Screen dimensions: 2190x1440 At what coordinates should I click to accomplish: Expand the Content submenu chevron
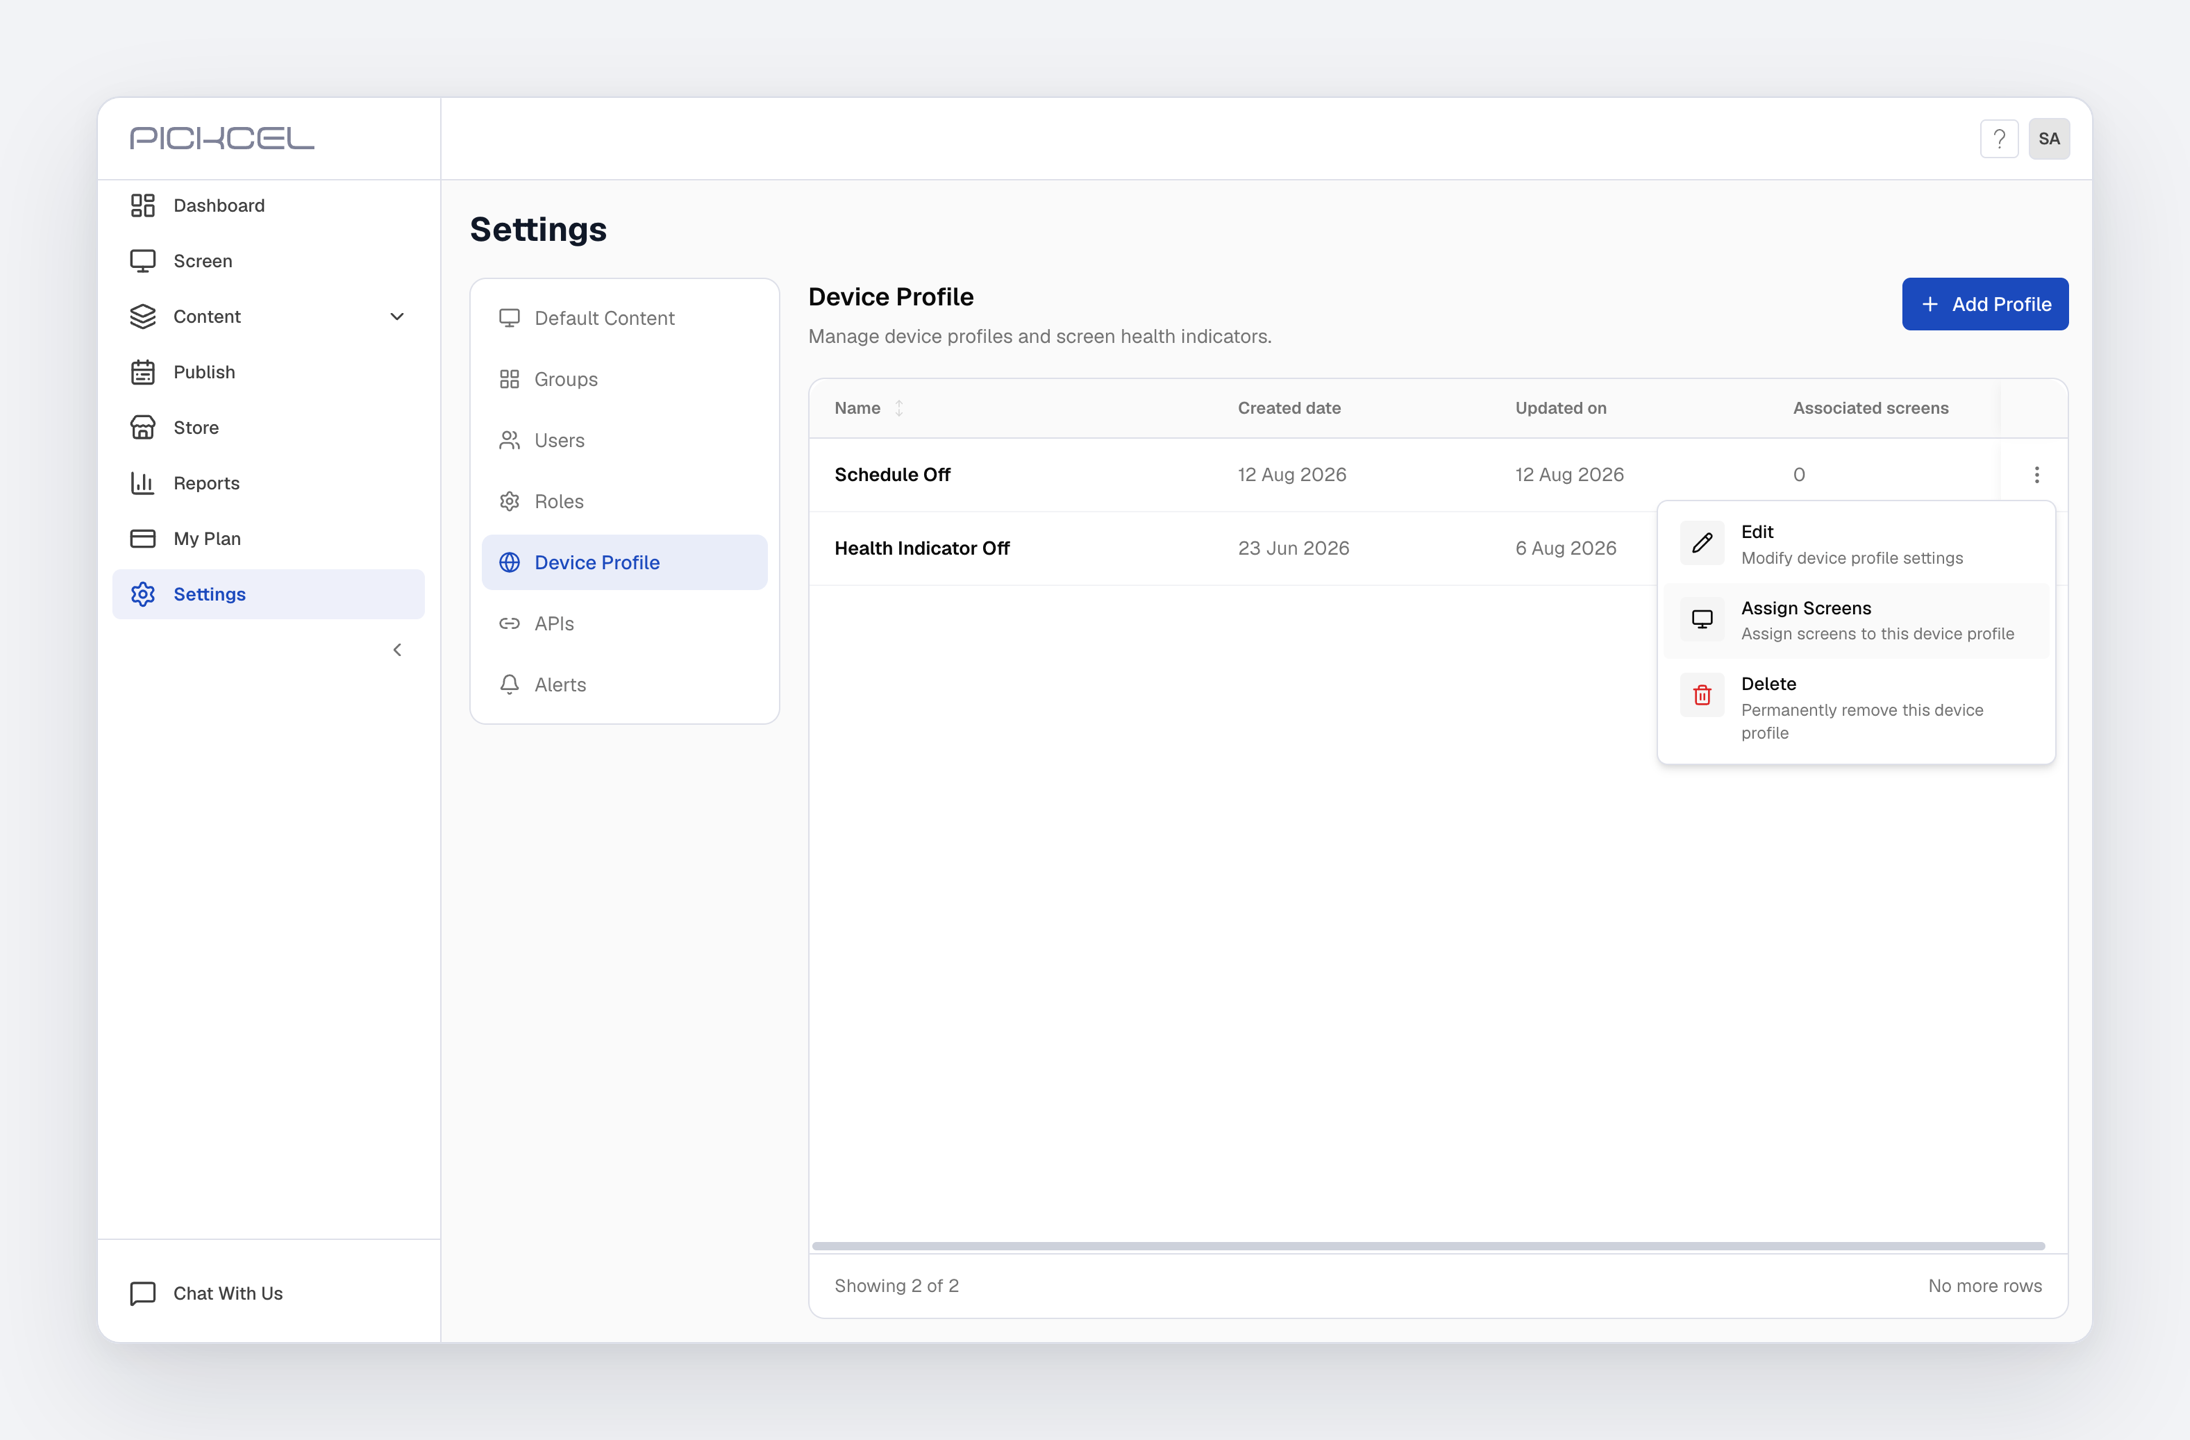pyautogui.click(x=397, y=316)
